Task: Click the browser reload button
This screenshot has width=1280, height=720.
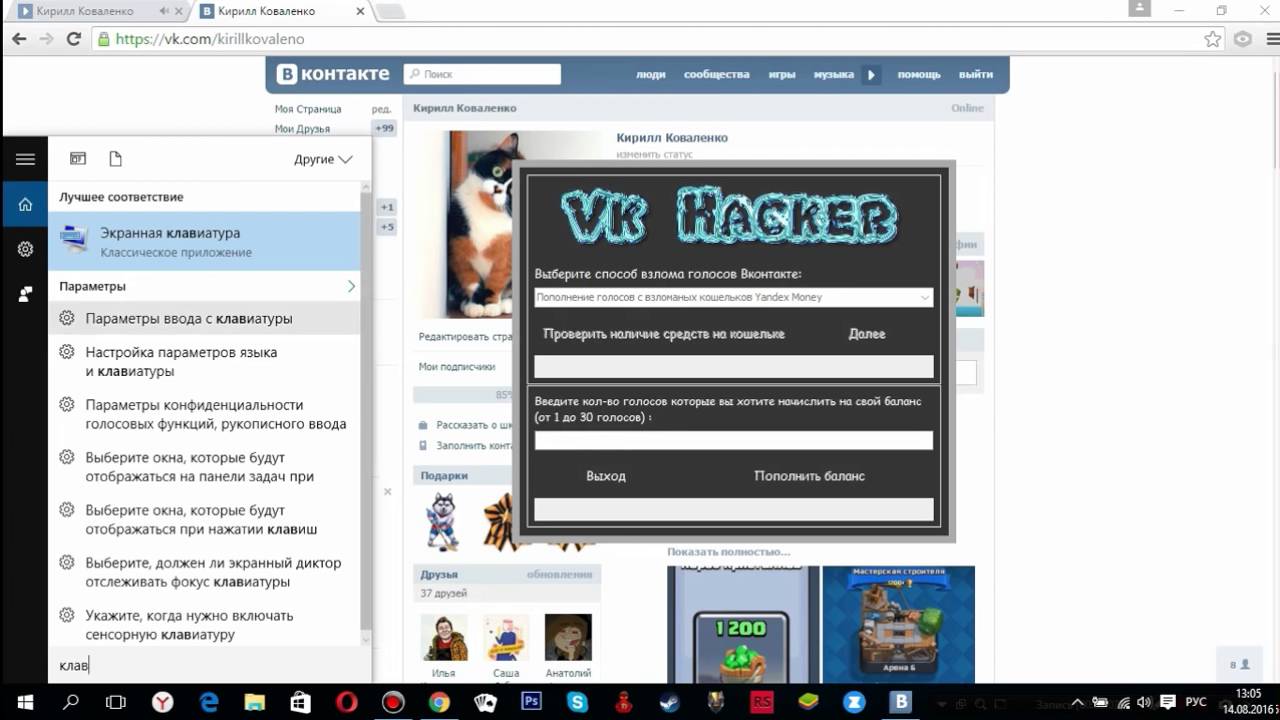Action: pyautogui.click(x=73, y=39)
